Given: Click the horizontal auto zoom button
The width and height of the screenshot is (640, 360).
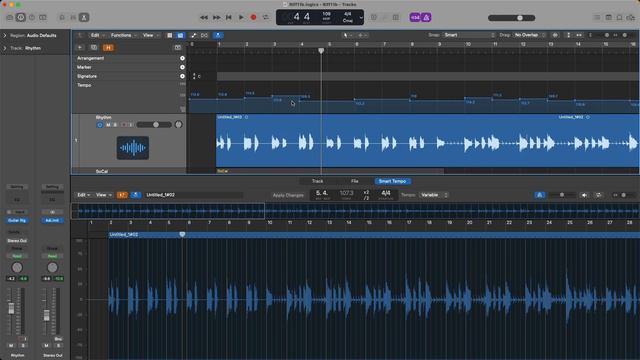Looking at the screenshot, I should click(579, 35).
